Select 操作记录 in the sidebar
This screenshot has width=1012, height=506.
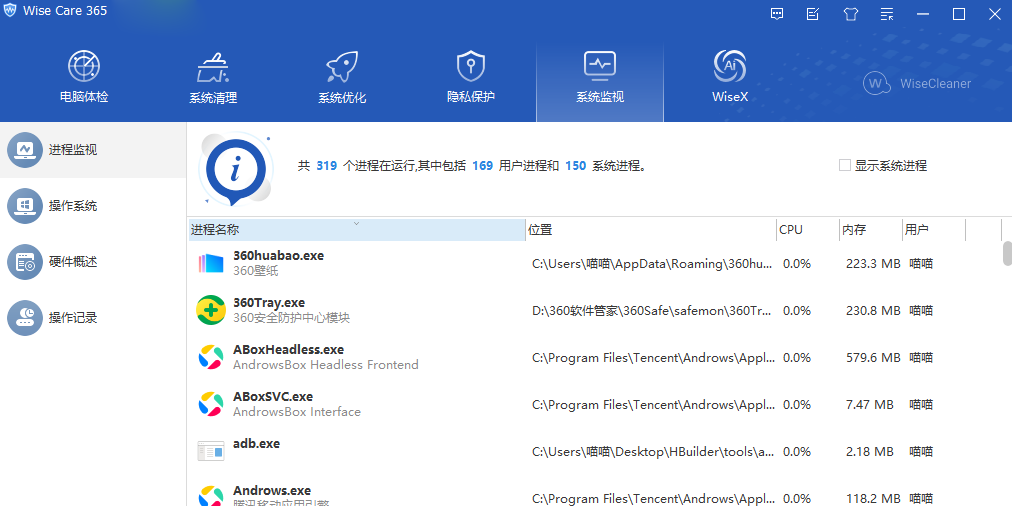(x=93, y=318)
